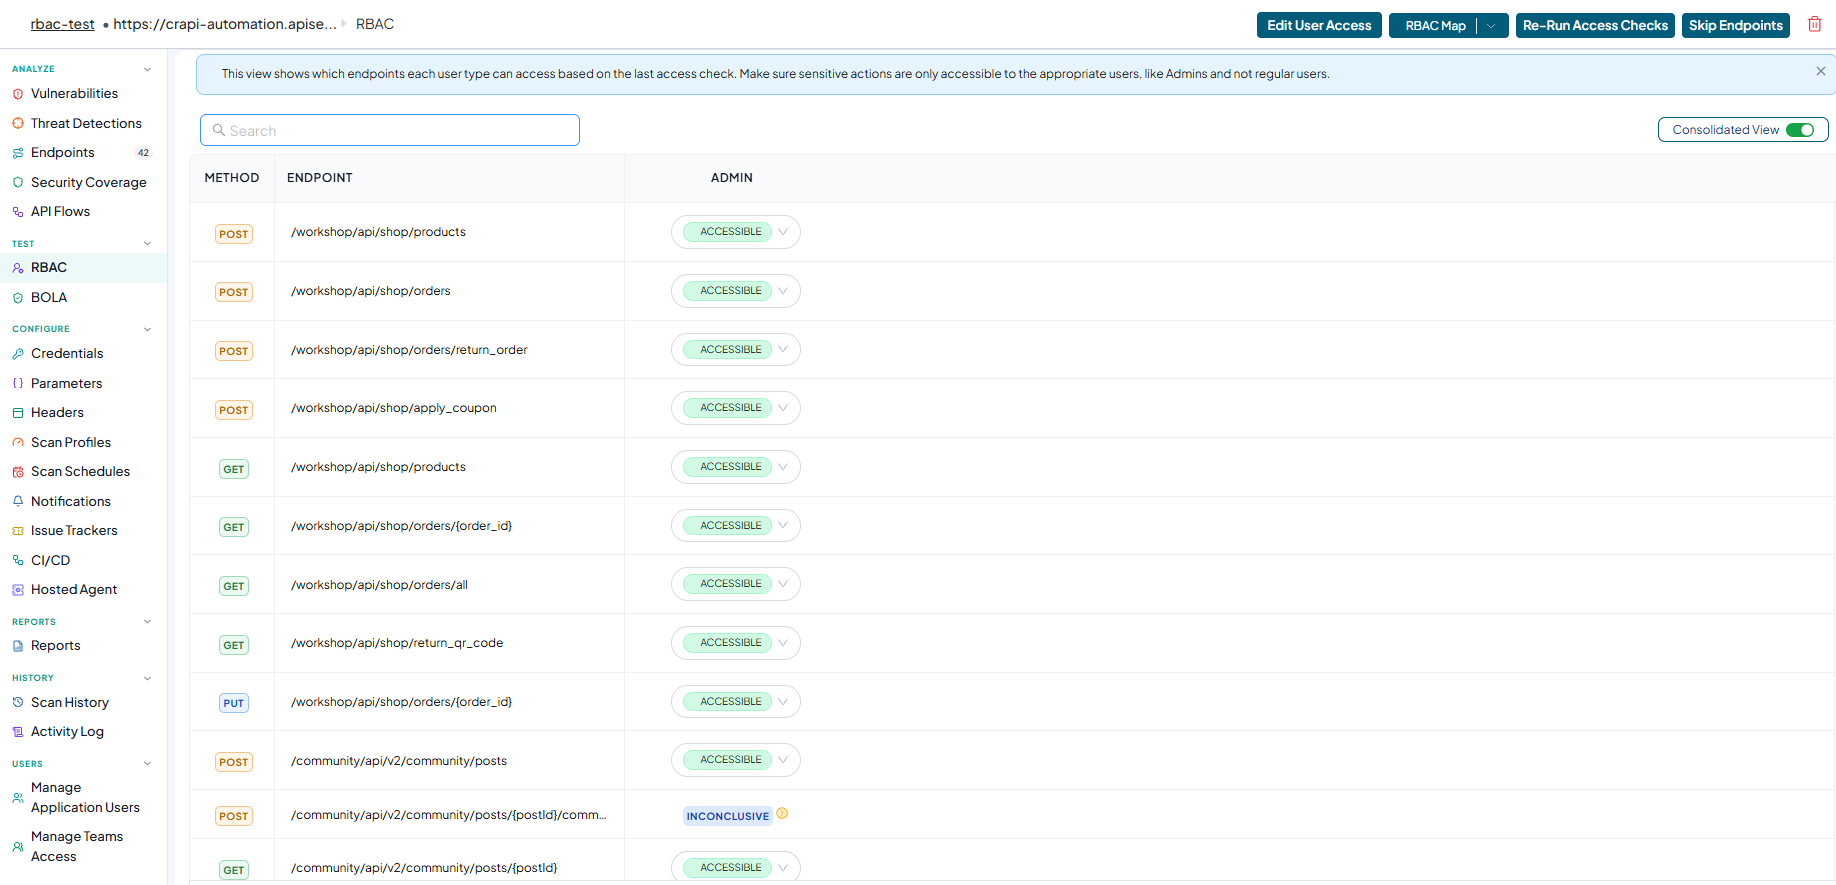The width and height of the screenshot is (1836, 885).
Task: Open the rbac-test breadcrumb link
Action: coord(62,24)
